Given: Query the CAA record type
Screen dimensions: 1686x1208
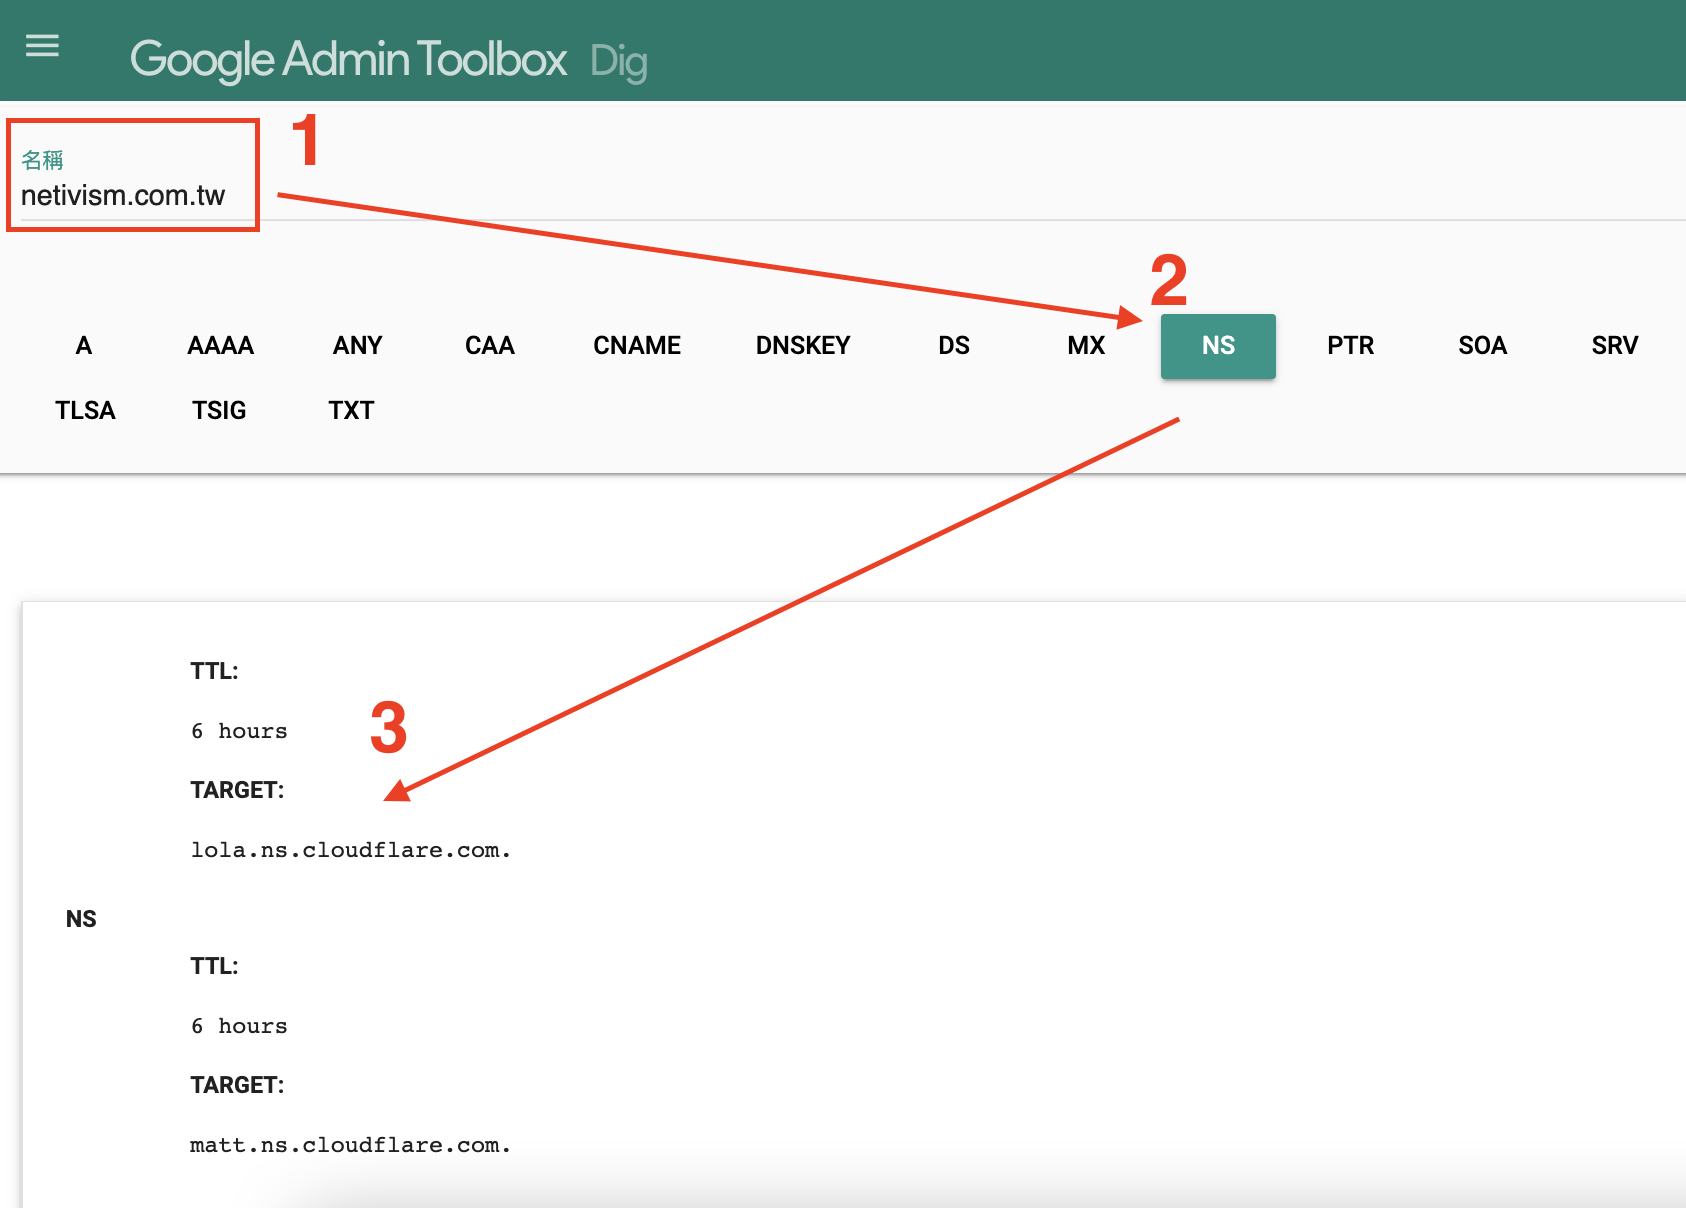Looking at the screenshot, I should (x=489, y=346).
